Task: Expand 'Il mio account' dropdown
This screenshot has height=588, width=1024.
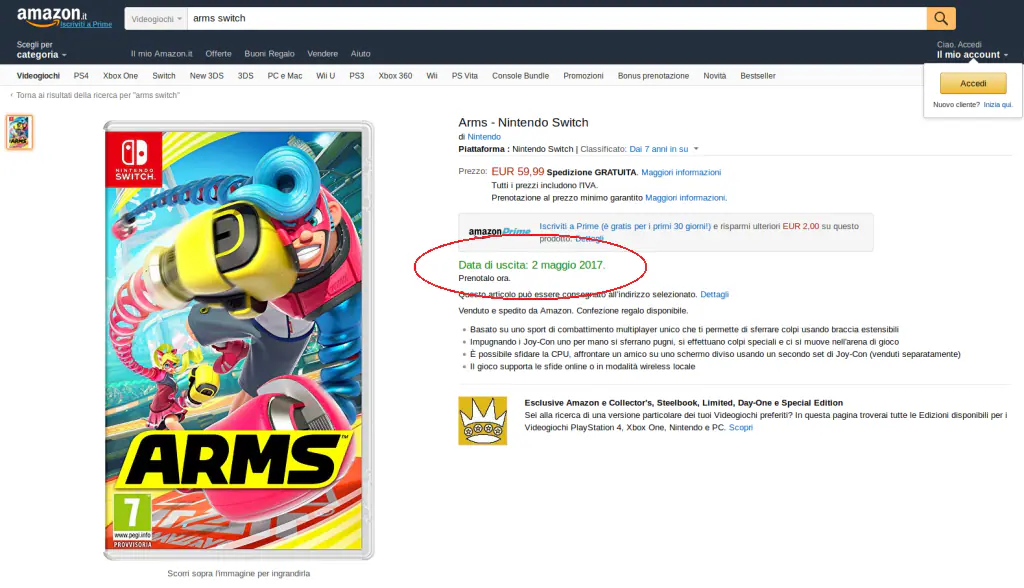Action: coord(972,50)
